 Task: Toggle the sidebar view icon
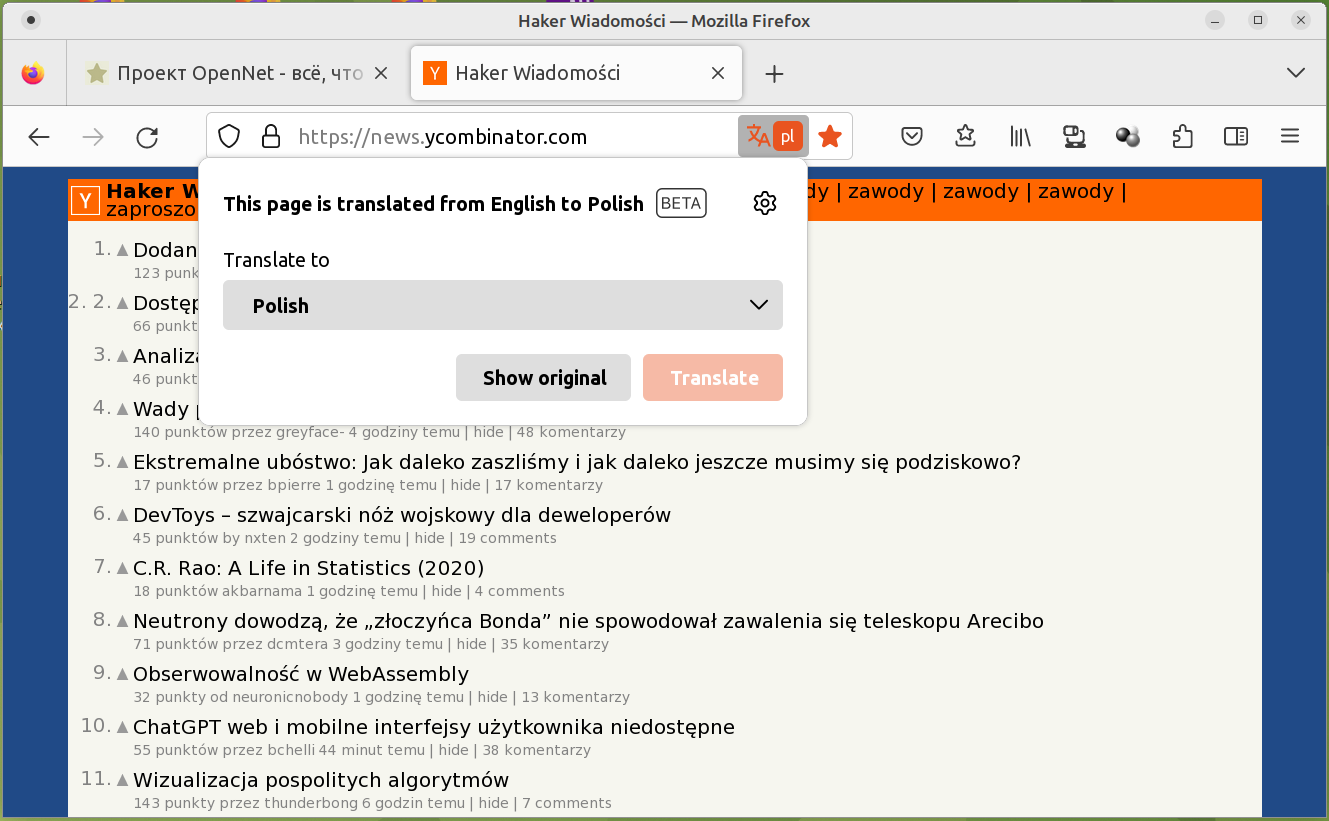click(1236, 137)
